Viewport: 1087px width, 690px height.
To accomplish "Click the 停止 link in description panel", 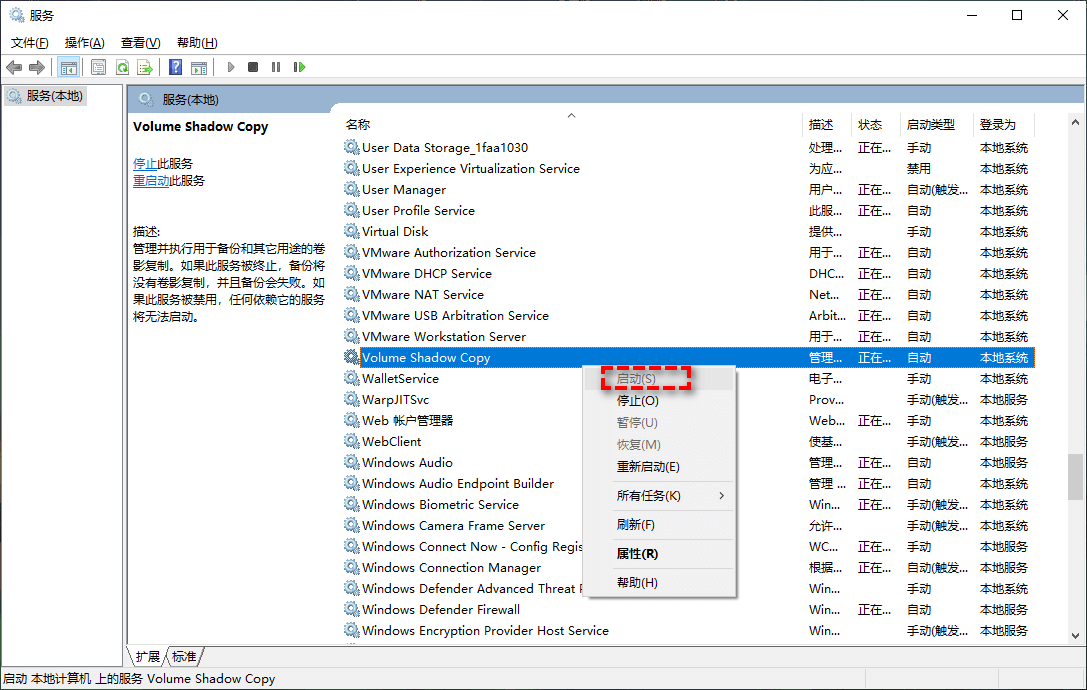I will 145,163.
